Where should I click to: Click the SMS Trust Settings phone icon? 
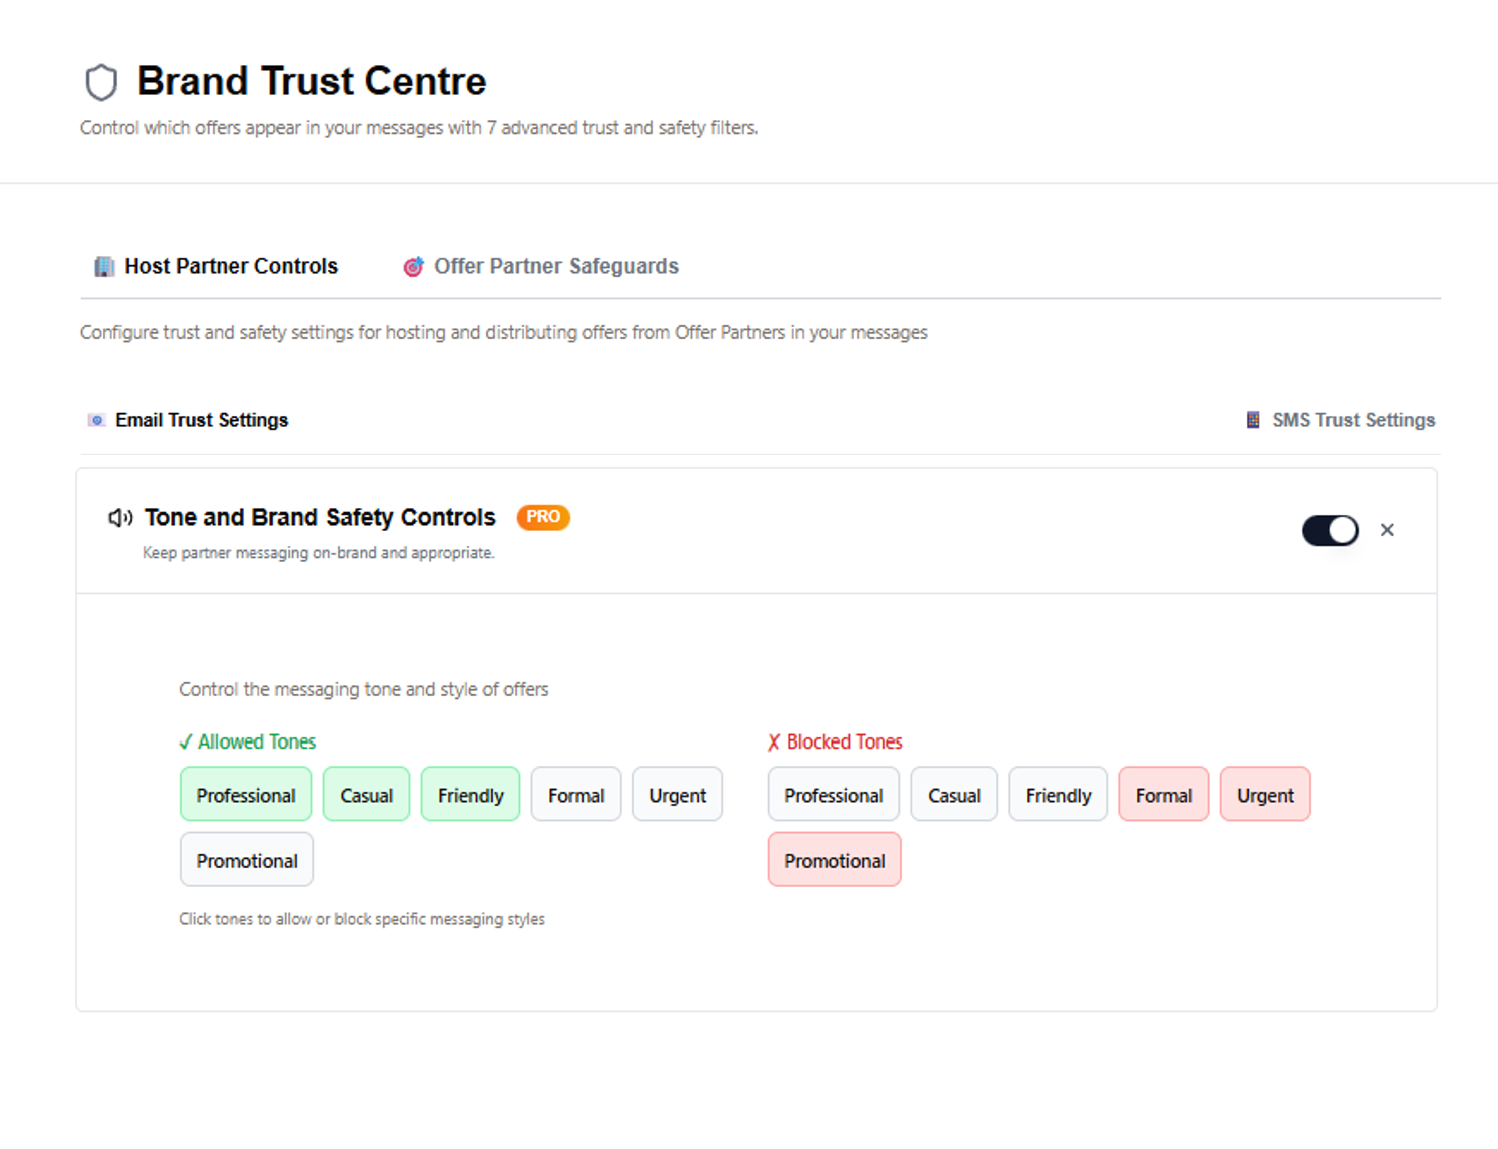pyautogui.click(x=1253, y=420)
